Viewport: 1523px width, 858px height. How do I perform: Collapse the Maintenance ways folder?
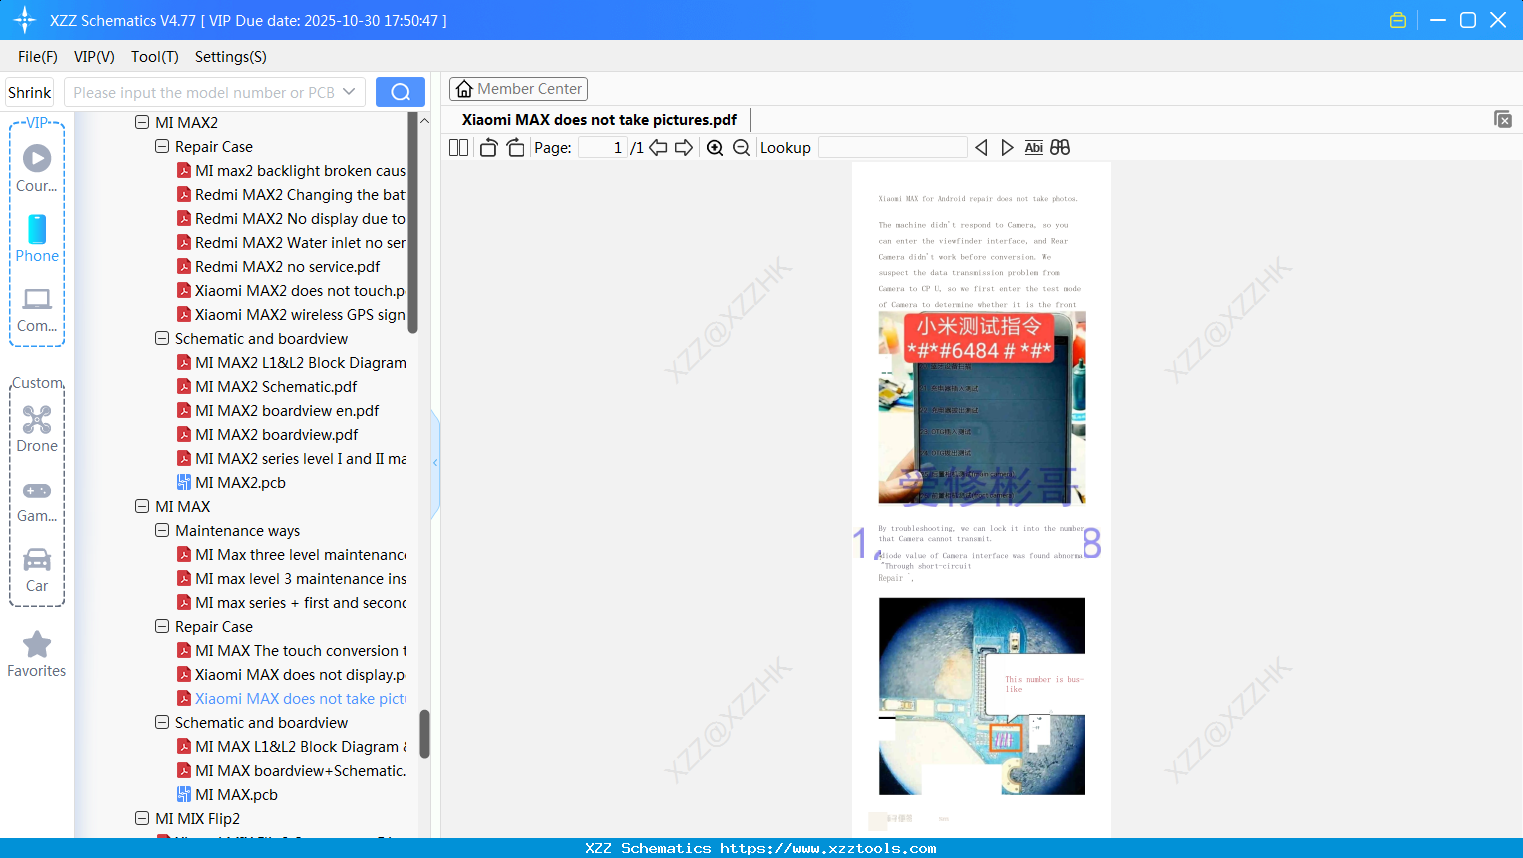pos(162,531)
